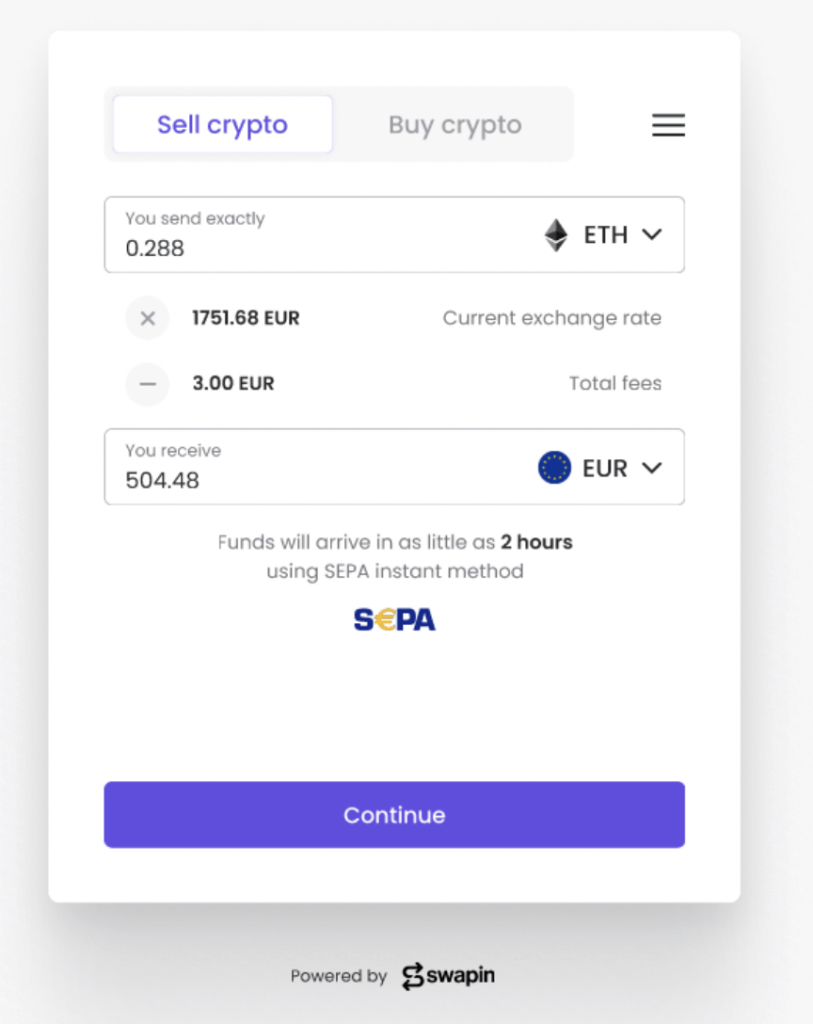Click the 2 hours arrival time text

[537, 543]
